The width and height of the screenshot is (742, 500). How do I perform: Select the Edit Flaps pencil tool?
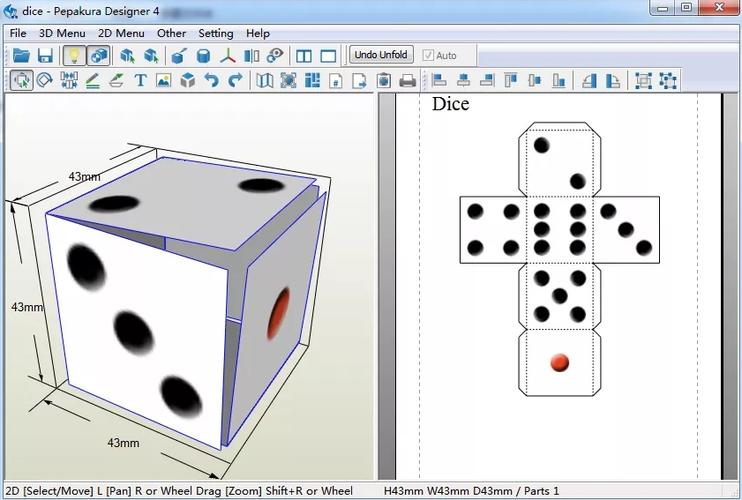point(93,80)
